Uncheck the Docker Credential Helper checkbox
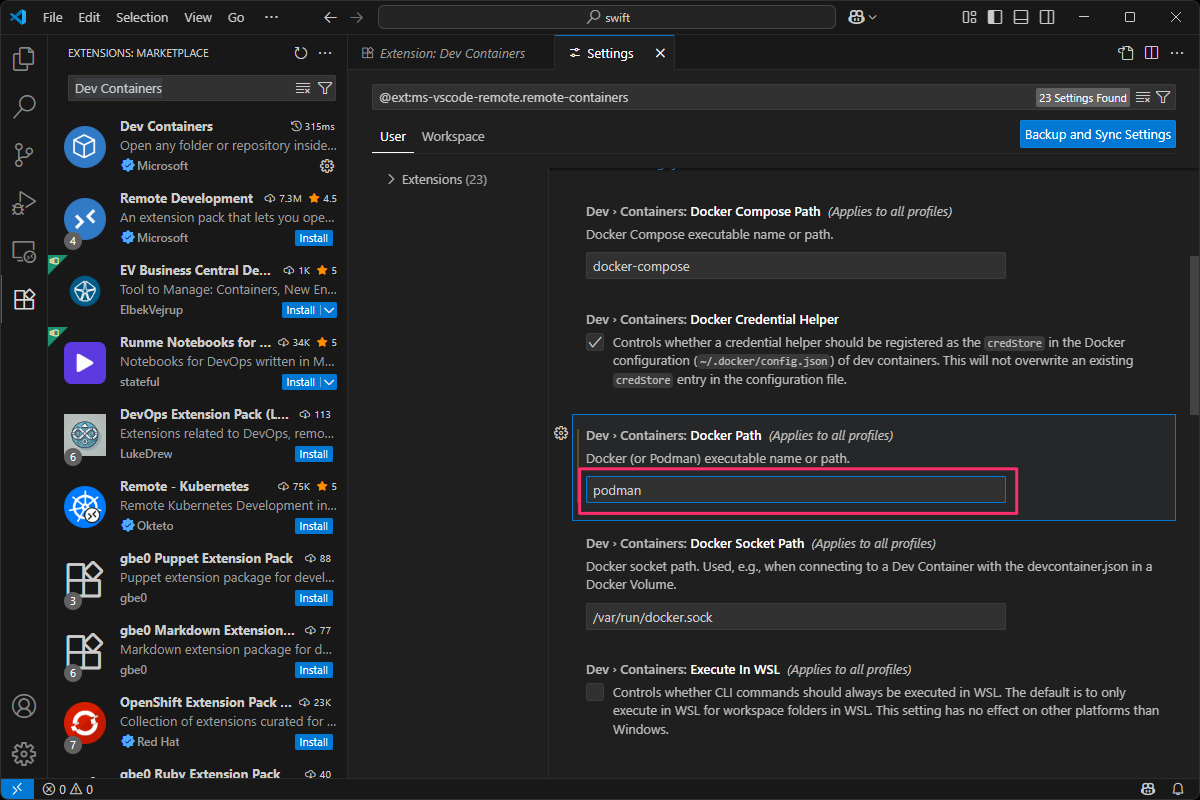This screenshot has height=800, width=1200. (595, 342)
